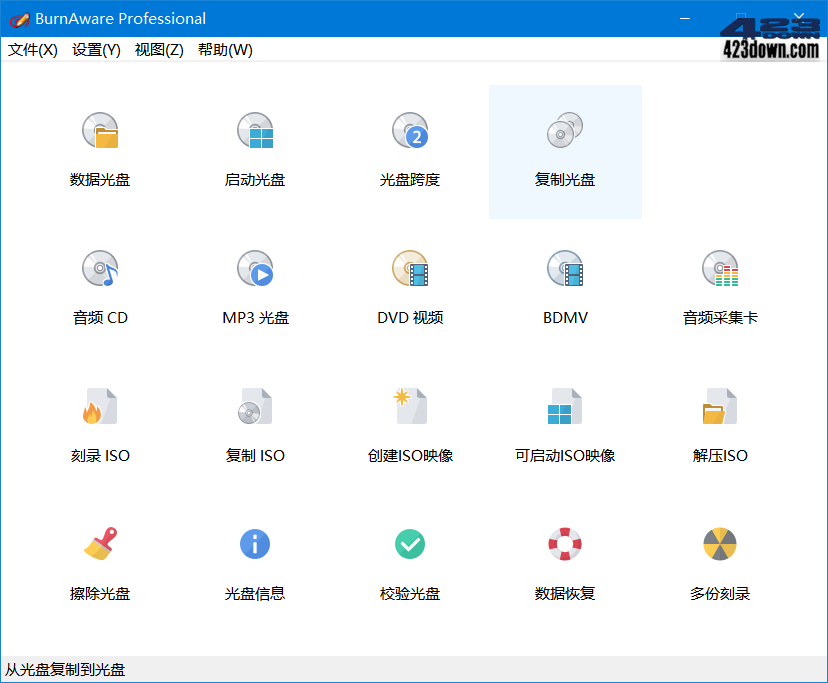Click the 从光盘复制到光盘 status bar text
The height and width of the screenshot is (683, 828).
click(x=64, y=672)
